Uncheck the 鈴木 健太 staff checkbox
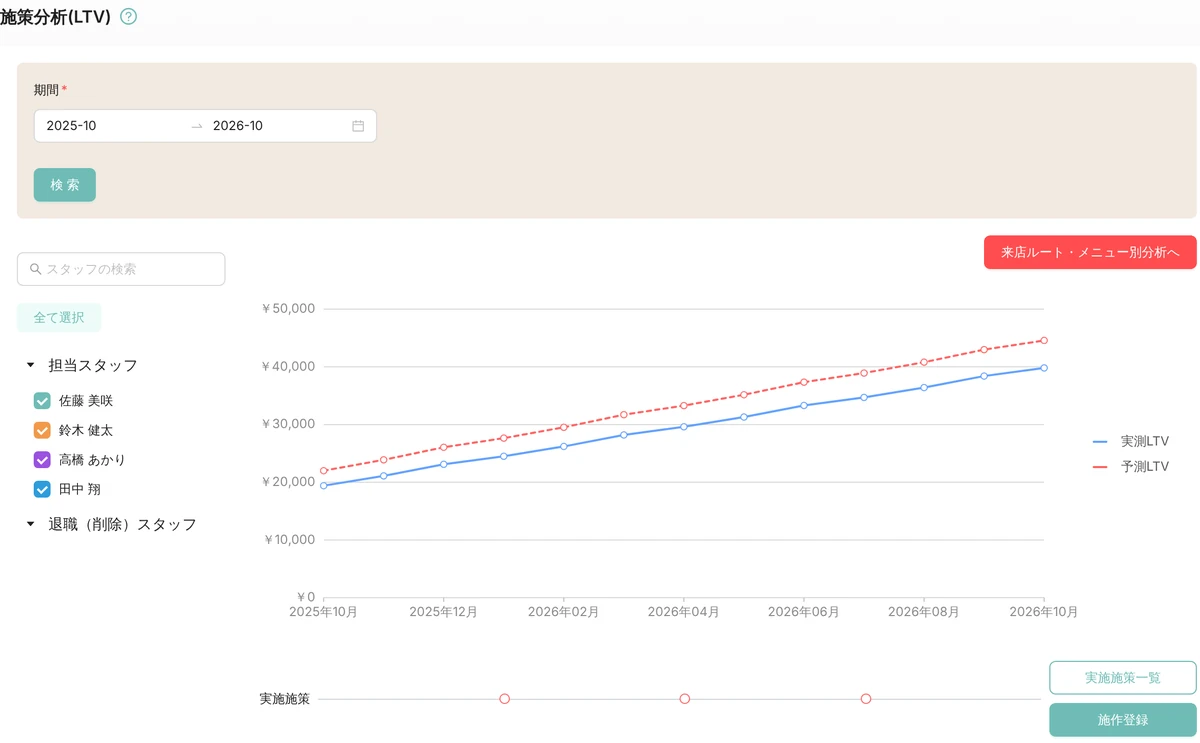Image resolution: width=1200 pixels, height=743 pixels. coord(42,430)
